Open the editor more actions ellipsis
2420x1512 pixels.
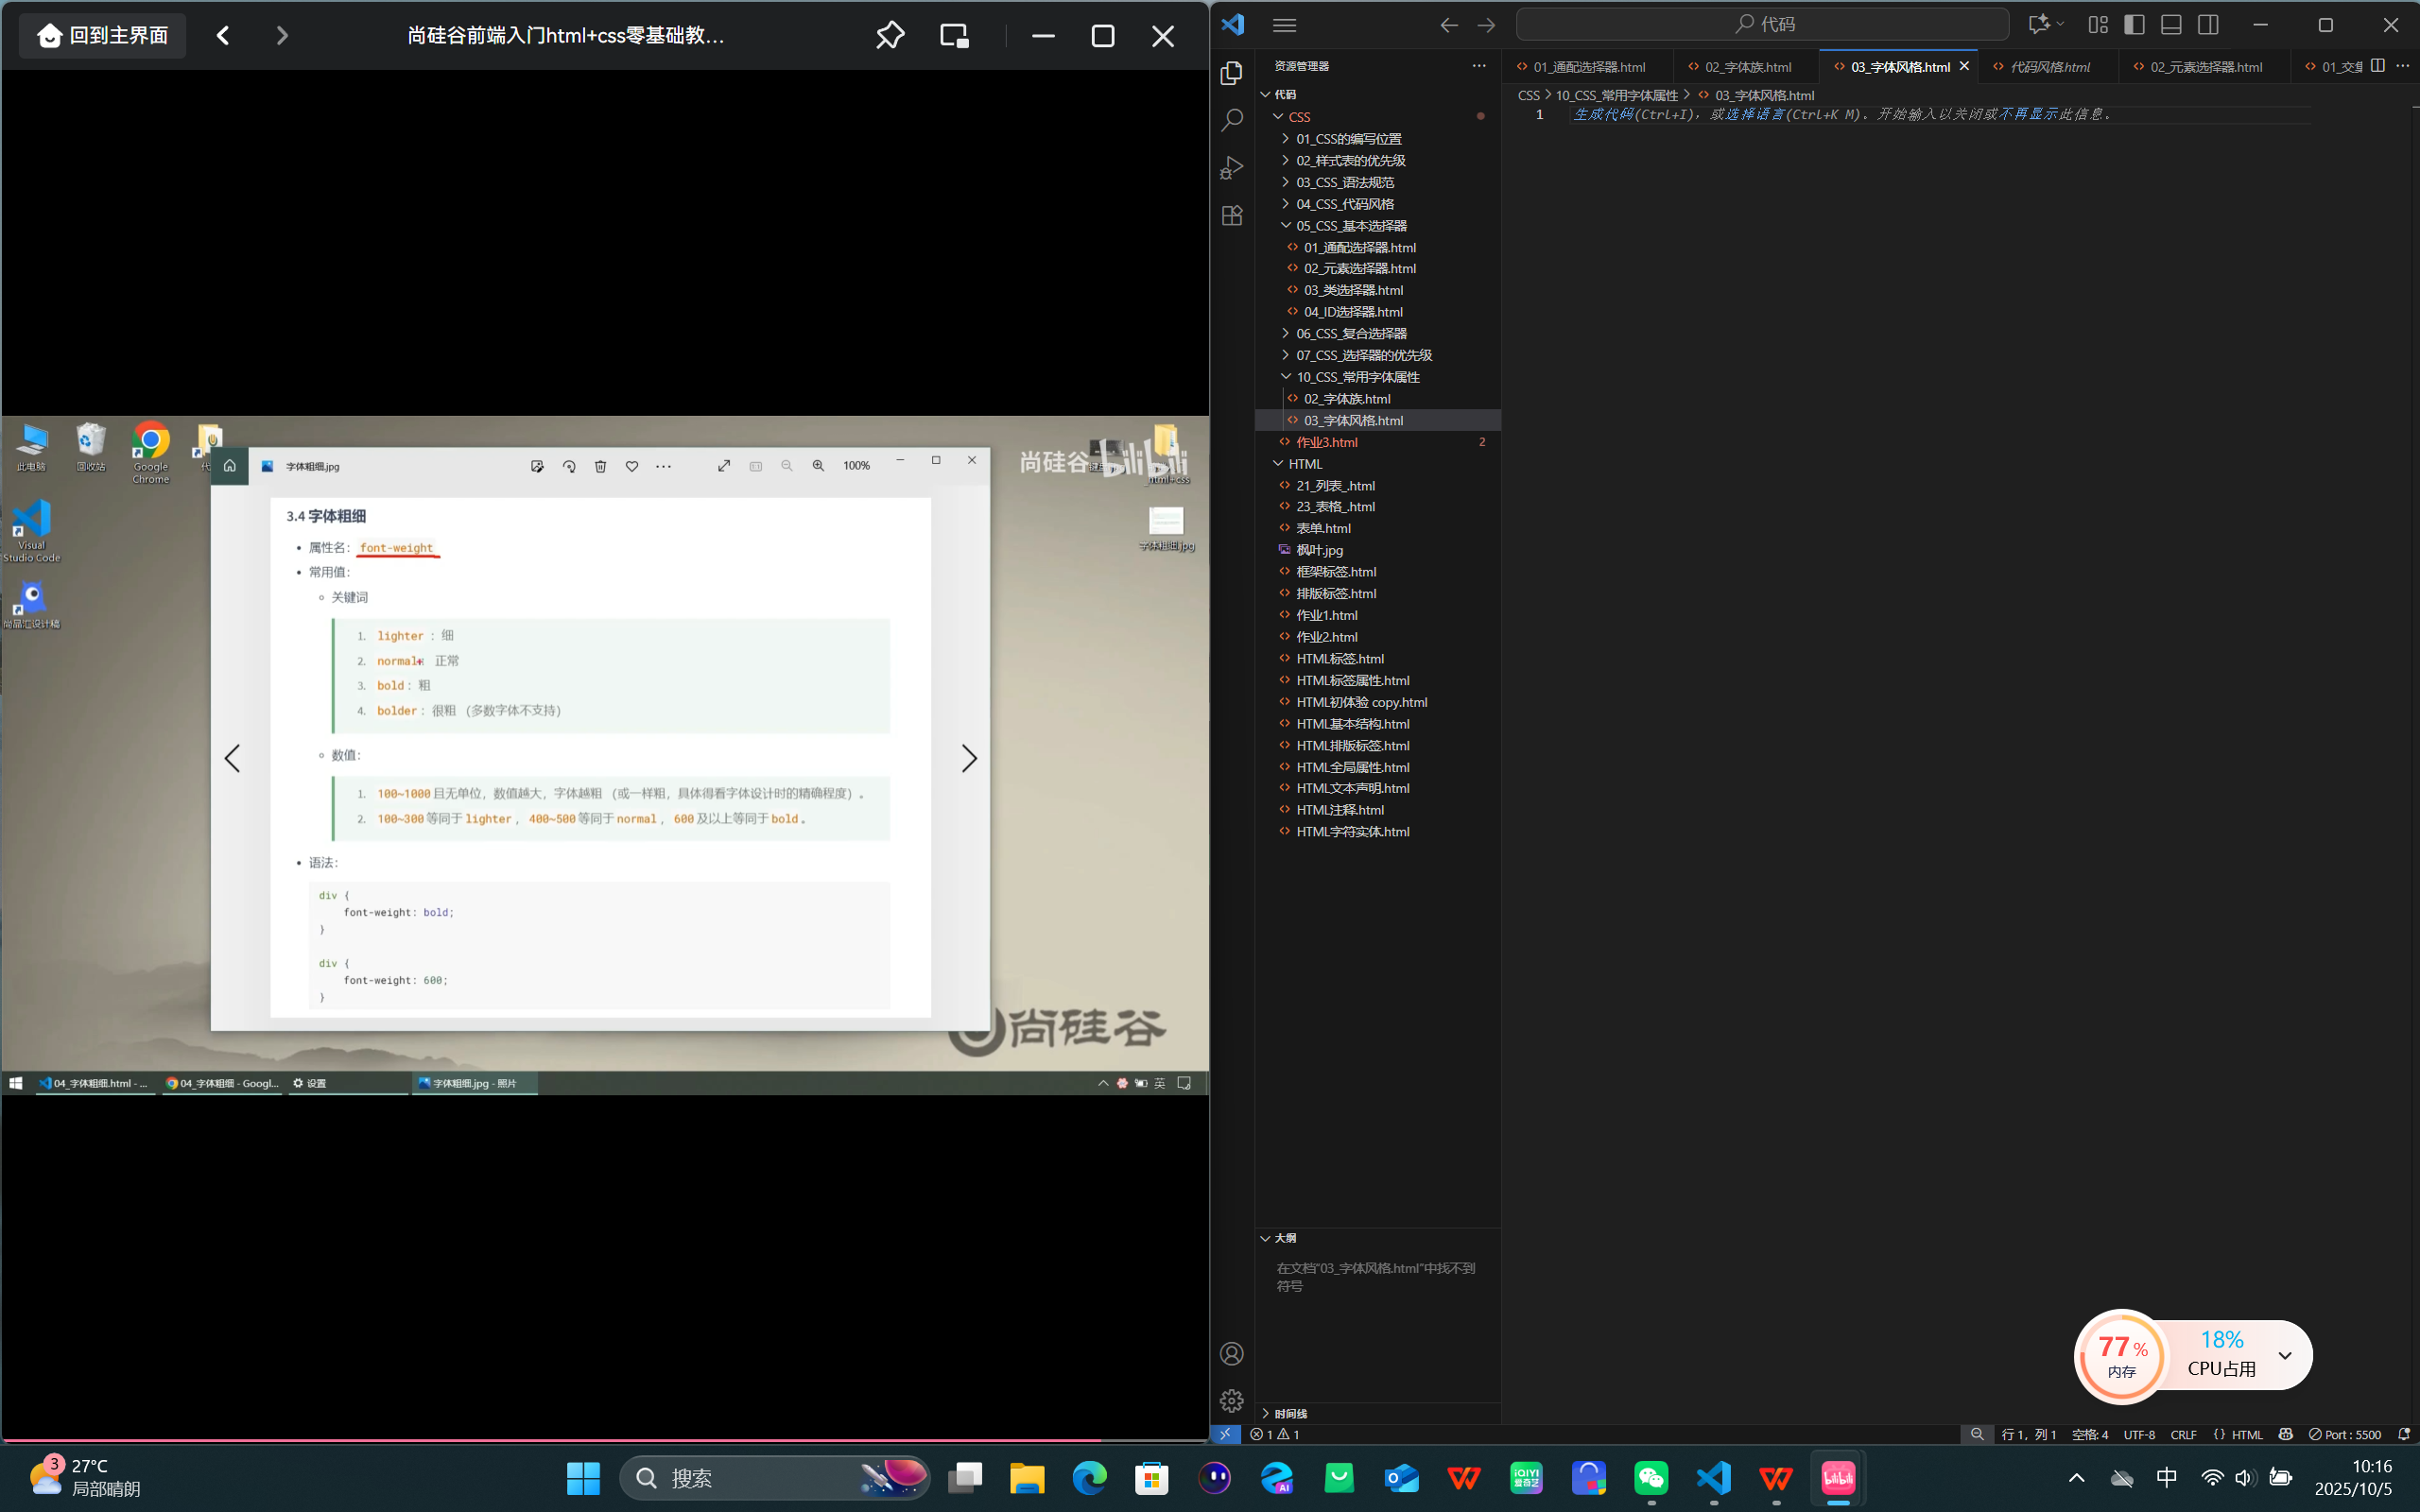(2403, 66)
